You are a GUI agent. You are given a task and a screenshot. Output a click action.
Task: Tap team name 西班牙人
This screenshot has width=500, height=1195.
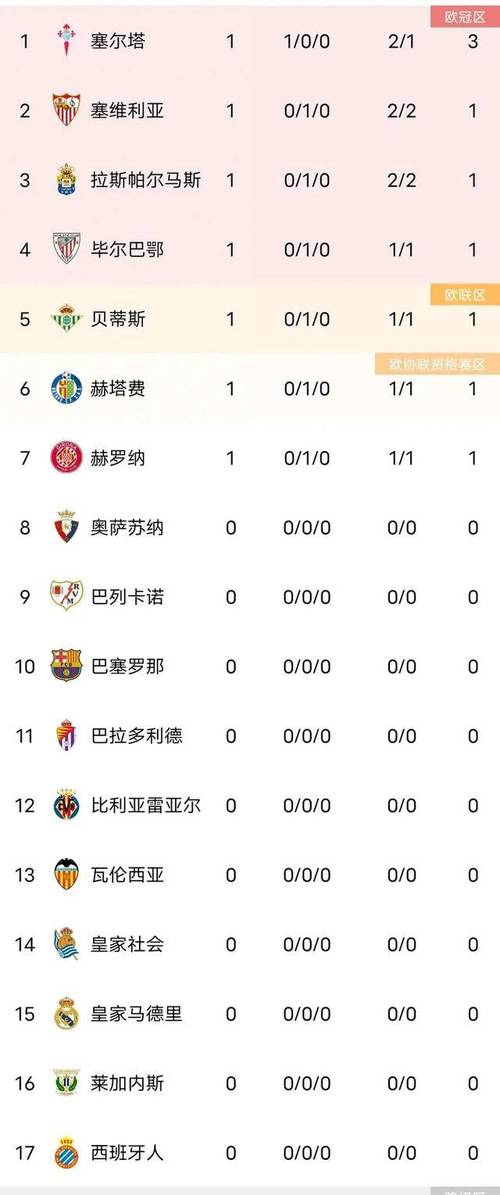(127, 1153)
